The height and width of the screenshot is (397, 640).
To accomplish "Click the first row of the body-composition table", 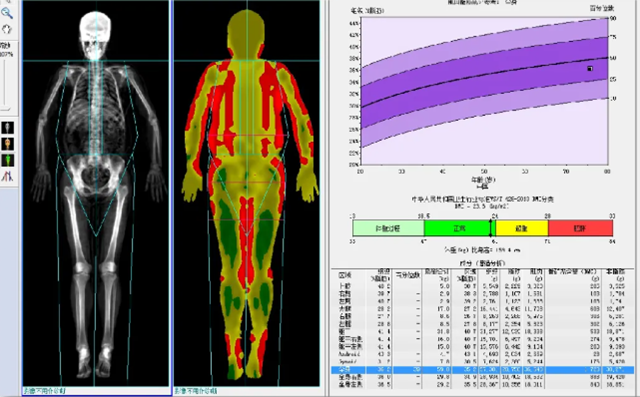I will [482, 286].
